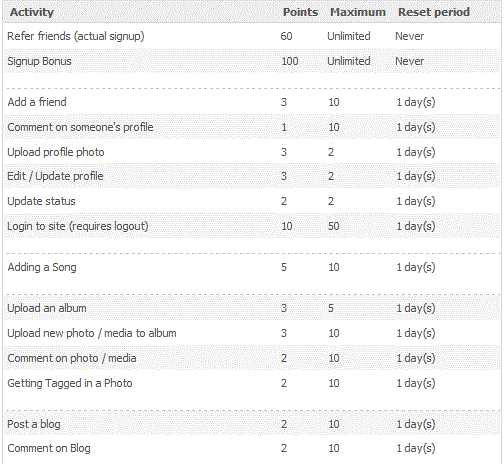
Task: Select the Refer friends (actual signup) row
Action: 252,36
